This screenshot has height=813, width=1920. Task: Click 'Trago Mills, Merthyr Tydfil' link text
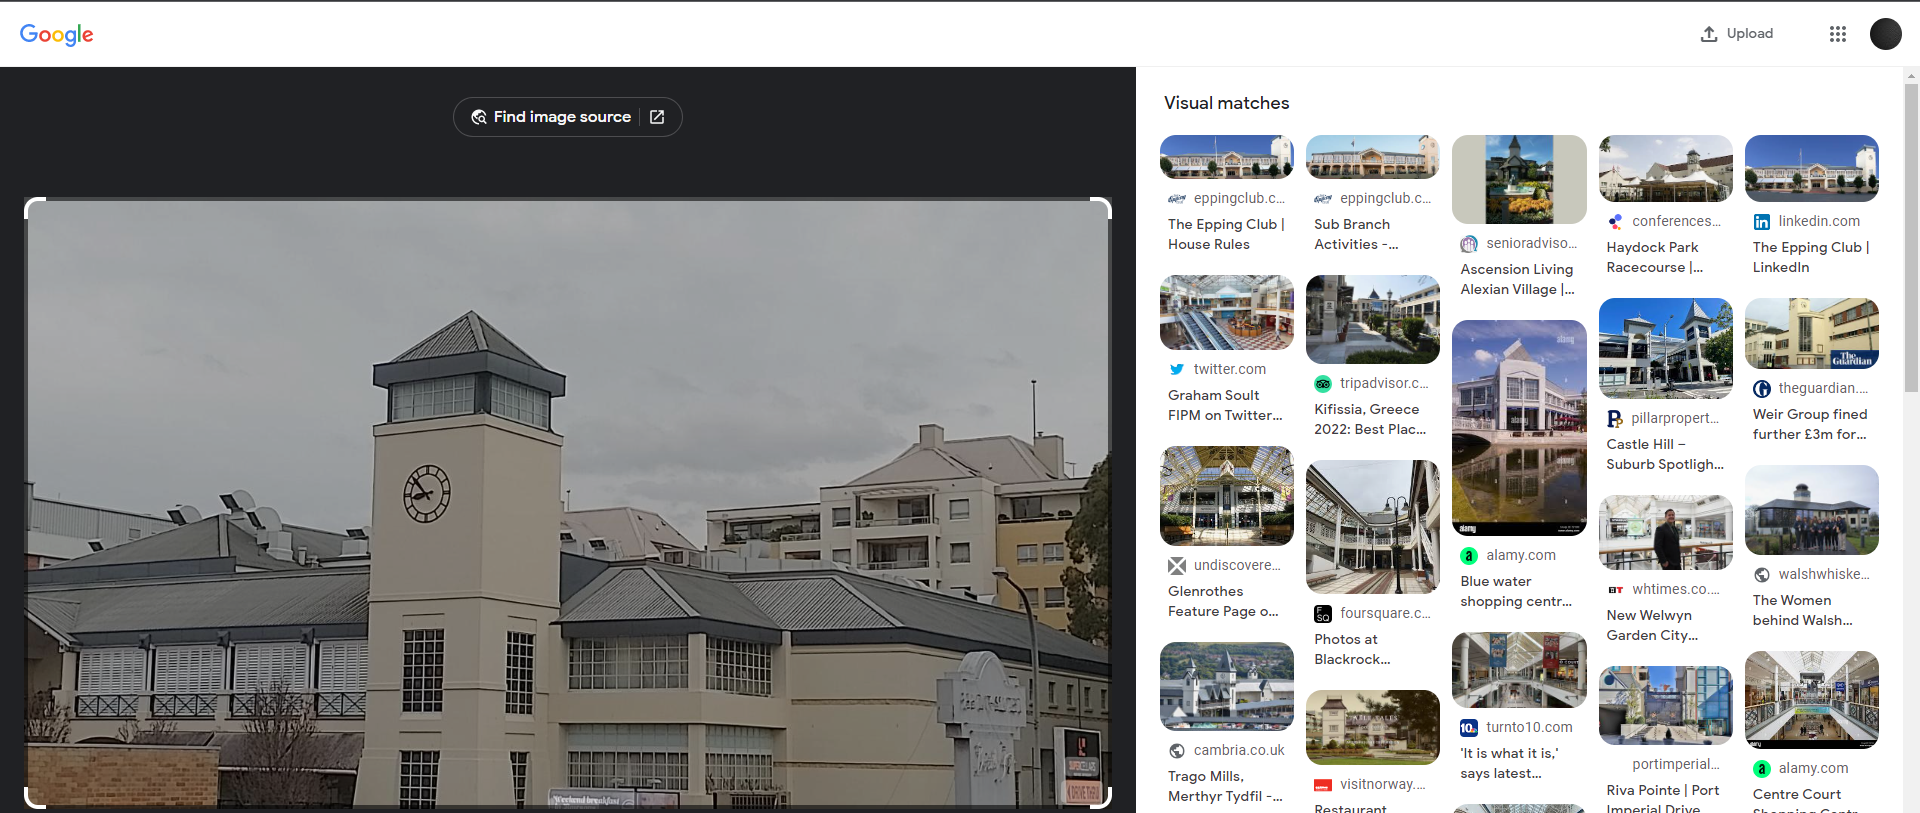click(1225, 786)
